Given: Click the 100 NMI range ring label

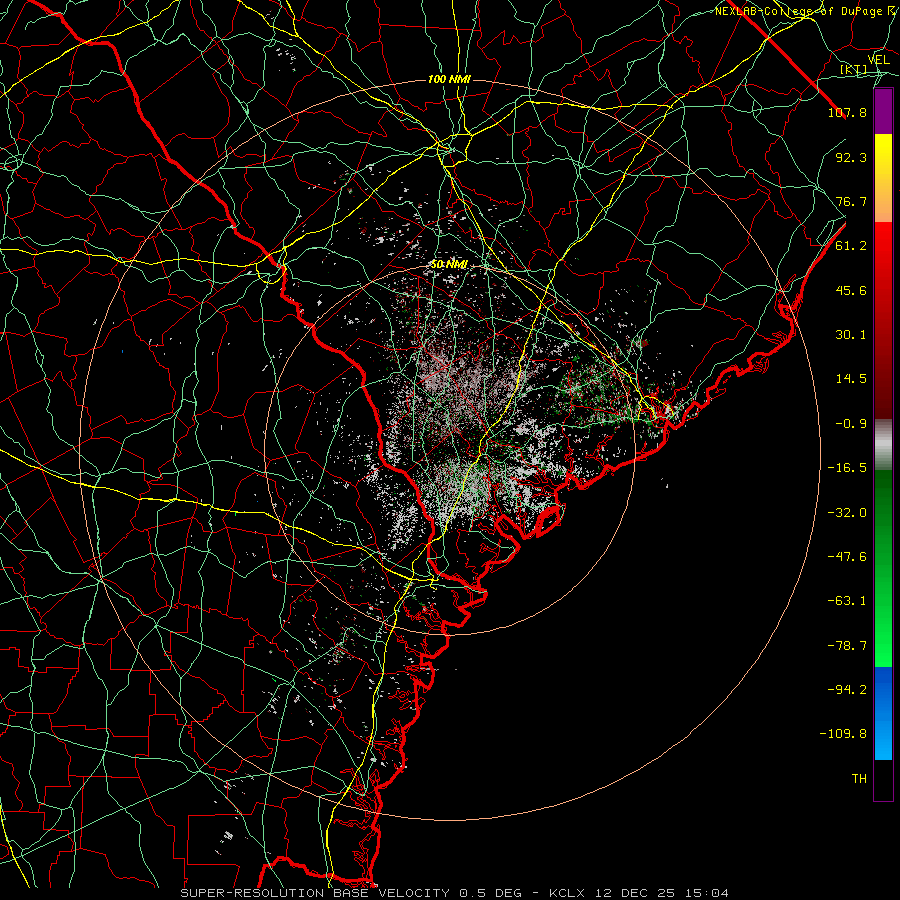Looking at the screenshot, I should point(449,79).
